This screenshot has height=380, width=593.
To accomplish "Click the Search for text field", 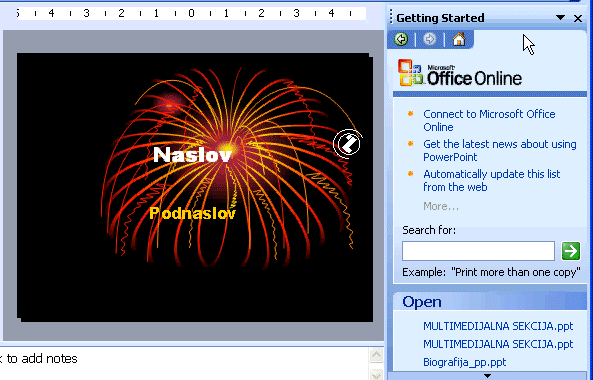I will [478, 251].
